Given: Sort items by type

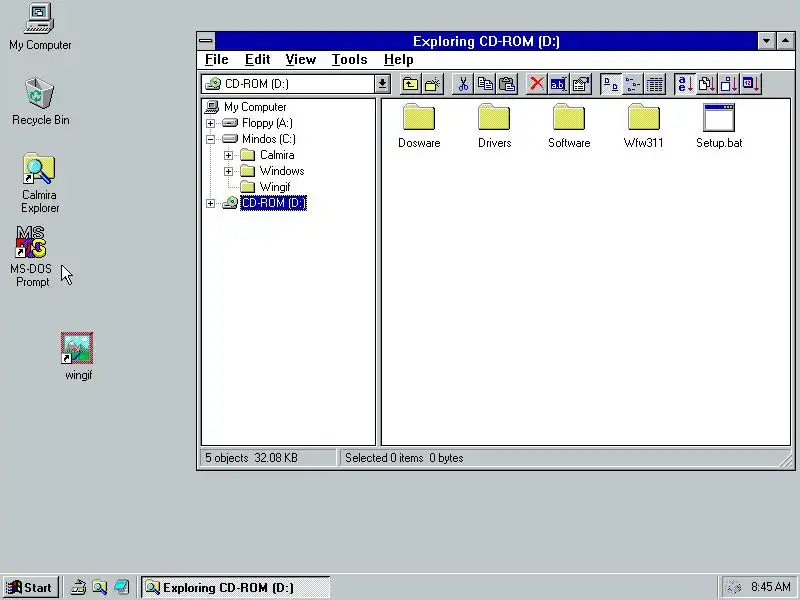Looking at the screenshot, I should click(707, 84).
